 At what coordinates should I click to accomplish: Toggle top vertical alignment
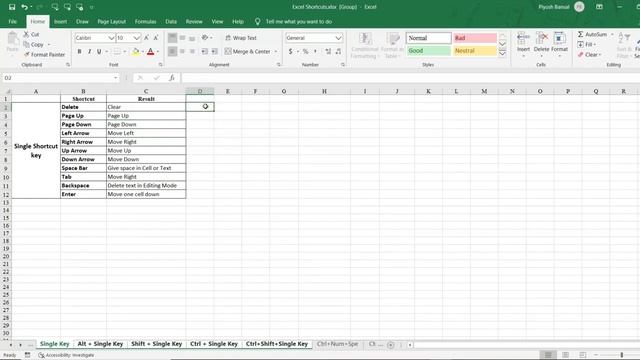point(172,38)
